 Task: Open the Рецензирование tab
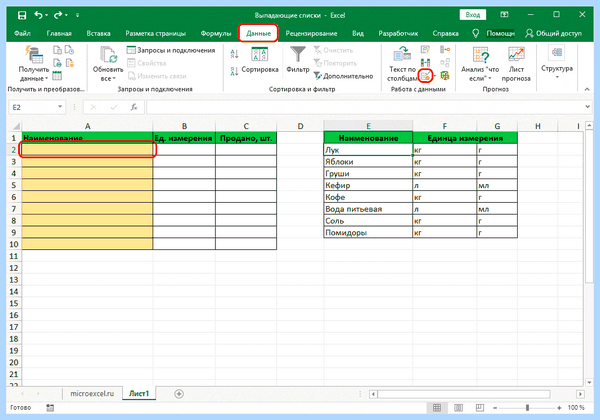point(311,33)
